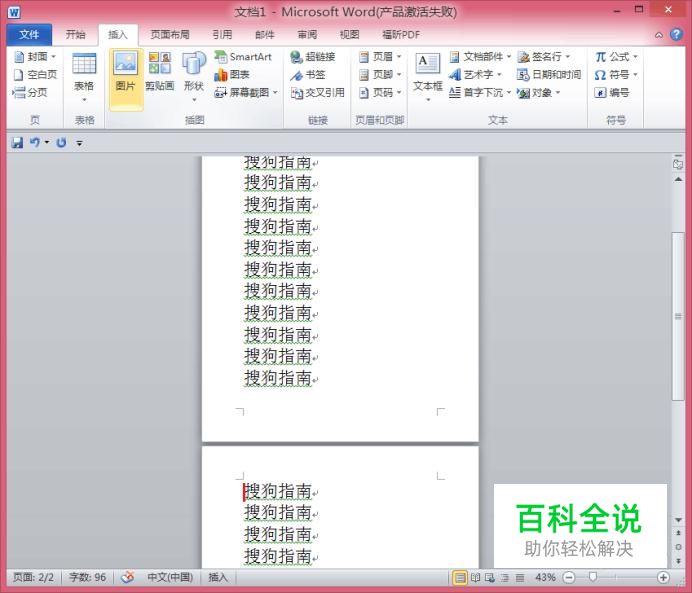Image resolution: width=692 pixels, height=593 pixels.
Task: Insert a number (编号)
Action: coord(612,92)
